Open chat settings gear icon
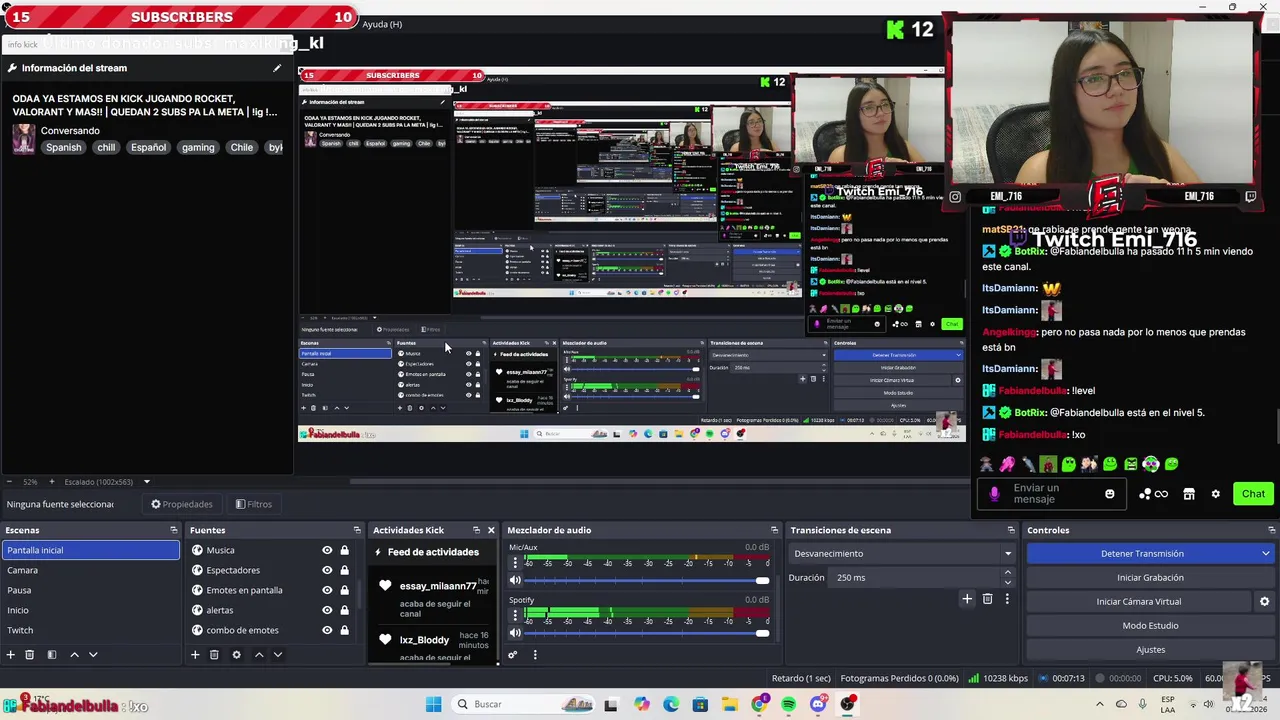Screen dimensions: 1280x720 1216,494
